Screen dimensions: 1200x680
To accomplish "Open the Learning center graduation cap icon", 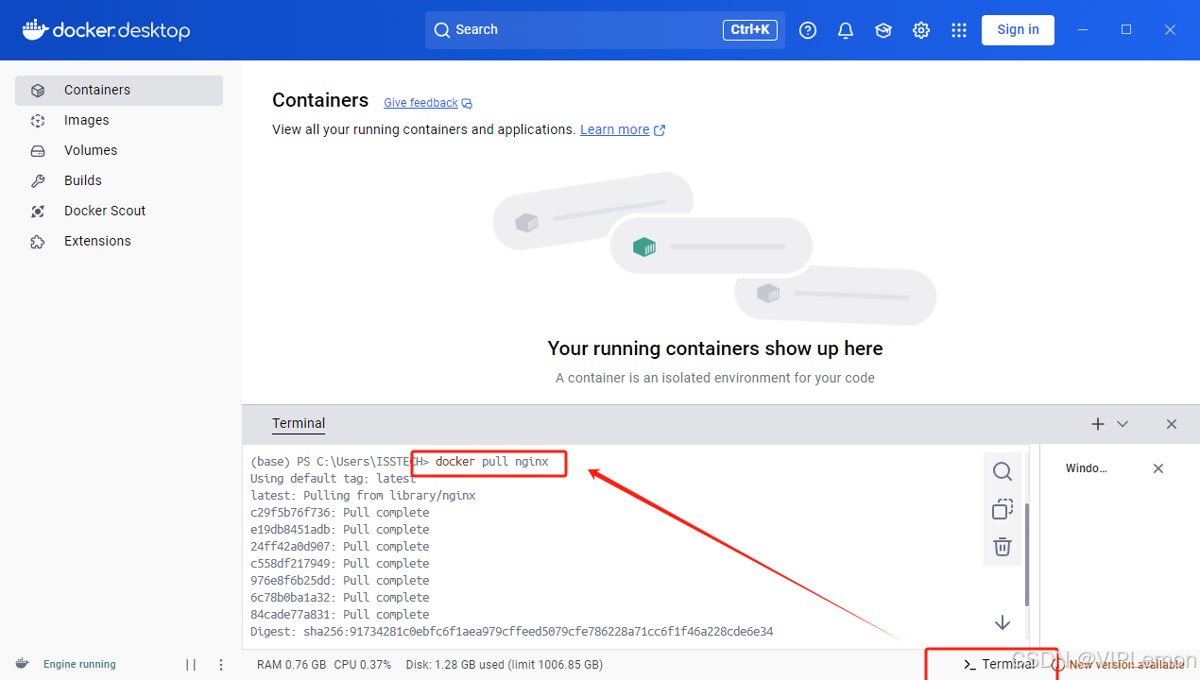I will pyautogui.click(x=883, y=30).
